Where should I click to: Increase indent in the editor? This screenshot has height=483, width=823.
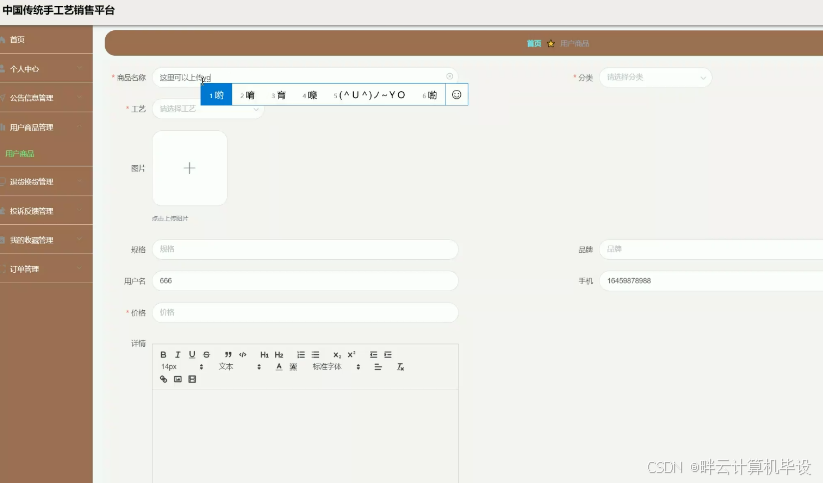(x=388, y=355)
